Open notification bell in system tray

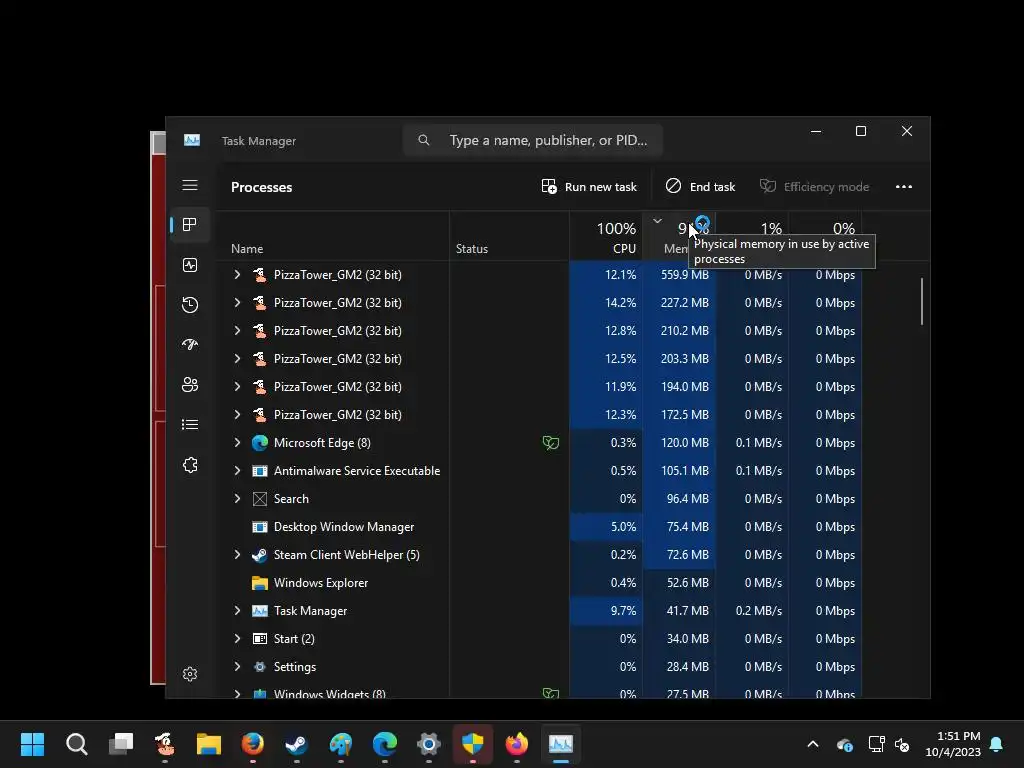pyautogui.click(x=997, y=744)
